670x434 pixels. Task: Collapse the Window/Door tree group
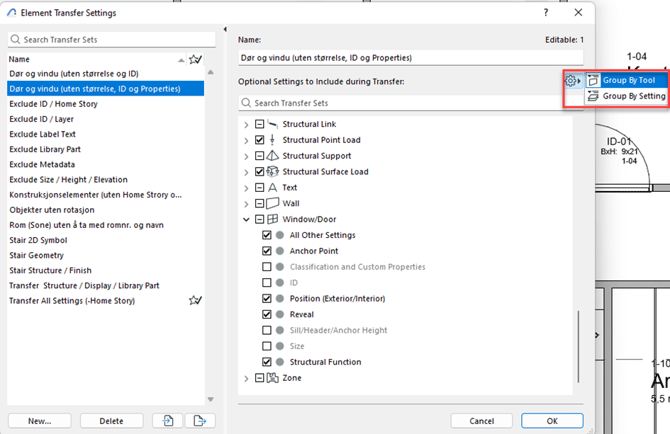(247, 219)
